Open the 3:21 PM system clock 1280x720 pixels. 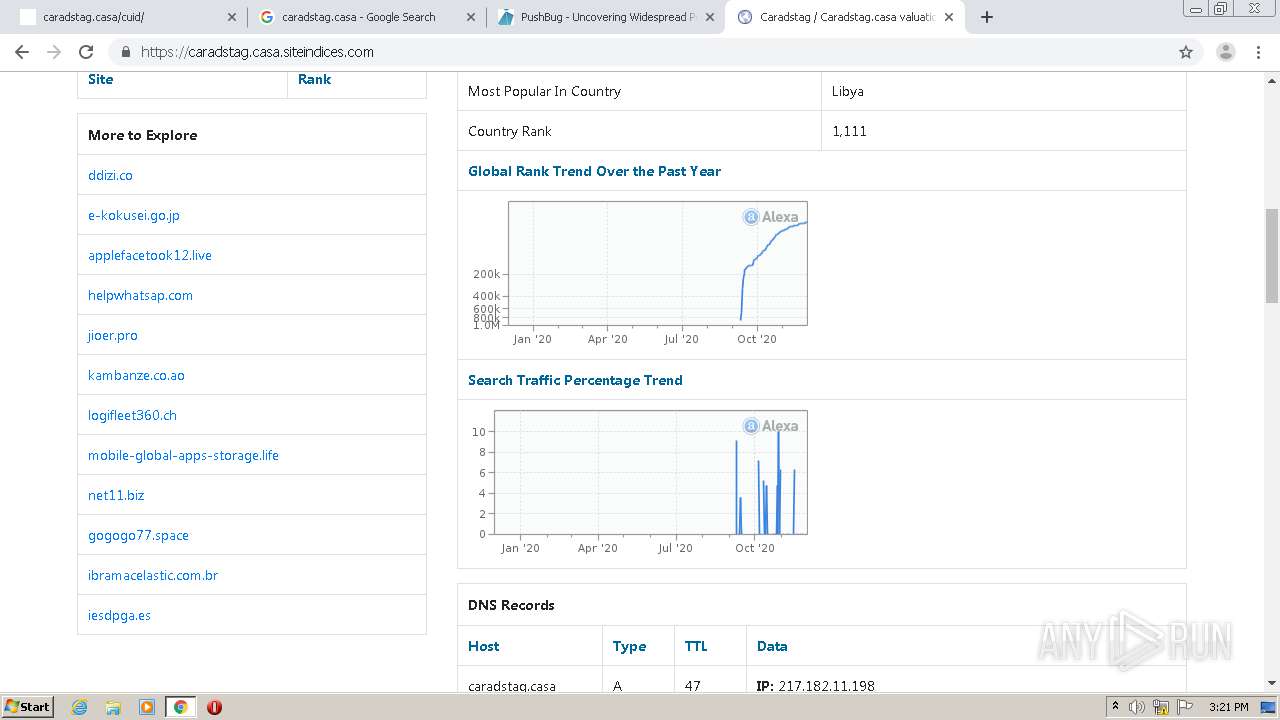(1228, 707)
